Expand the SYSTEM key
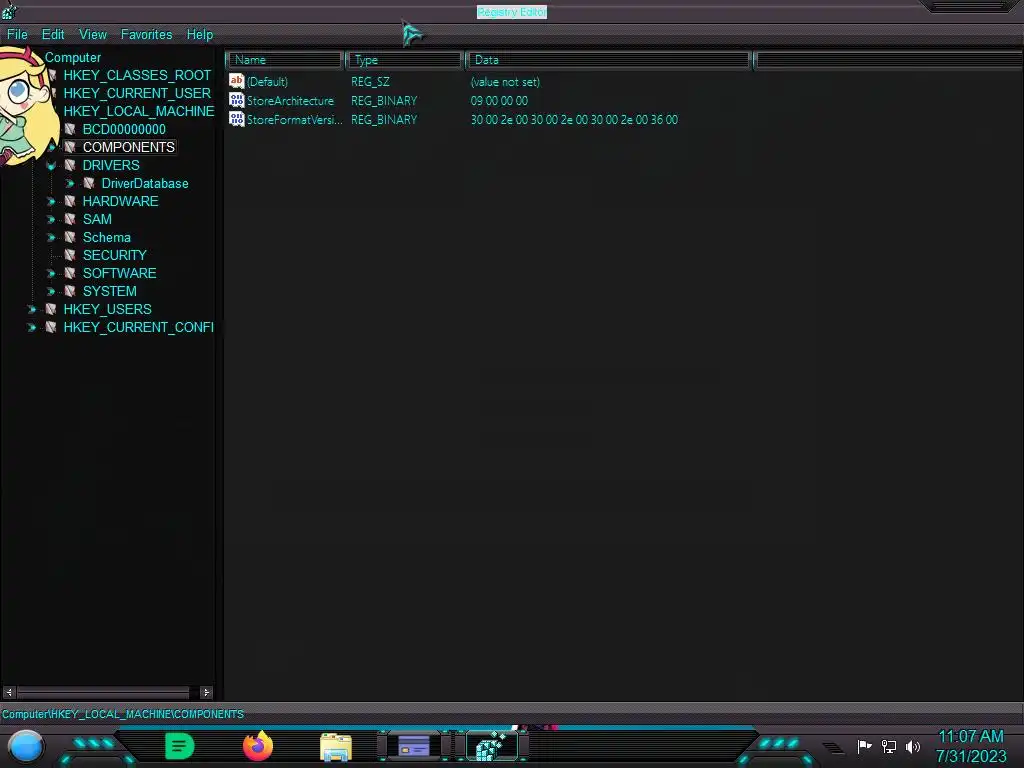1024x768 pixels. point(51,292)
